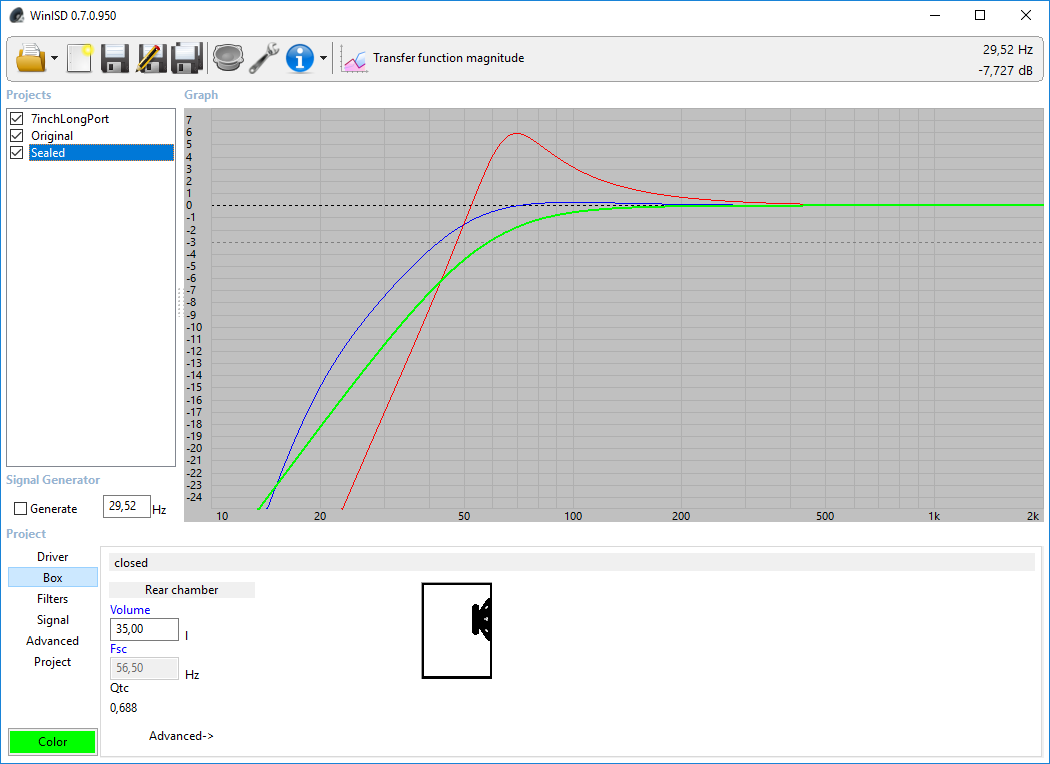Create a new project
This screenshot has height=764, width=1050.
[80, 58]
